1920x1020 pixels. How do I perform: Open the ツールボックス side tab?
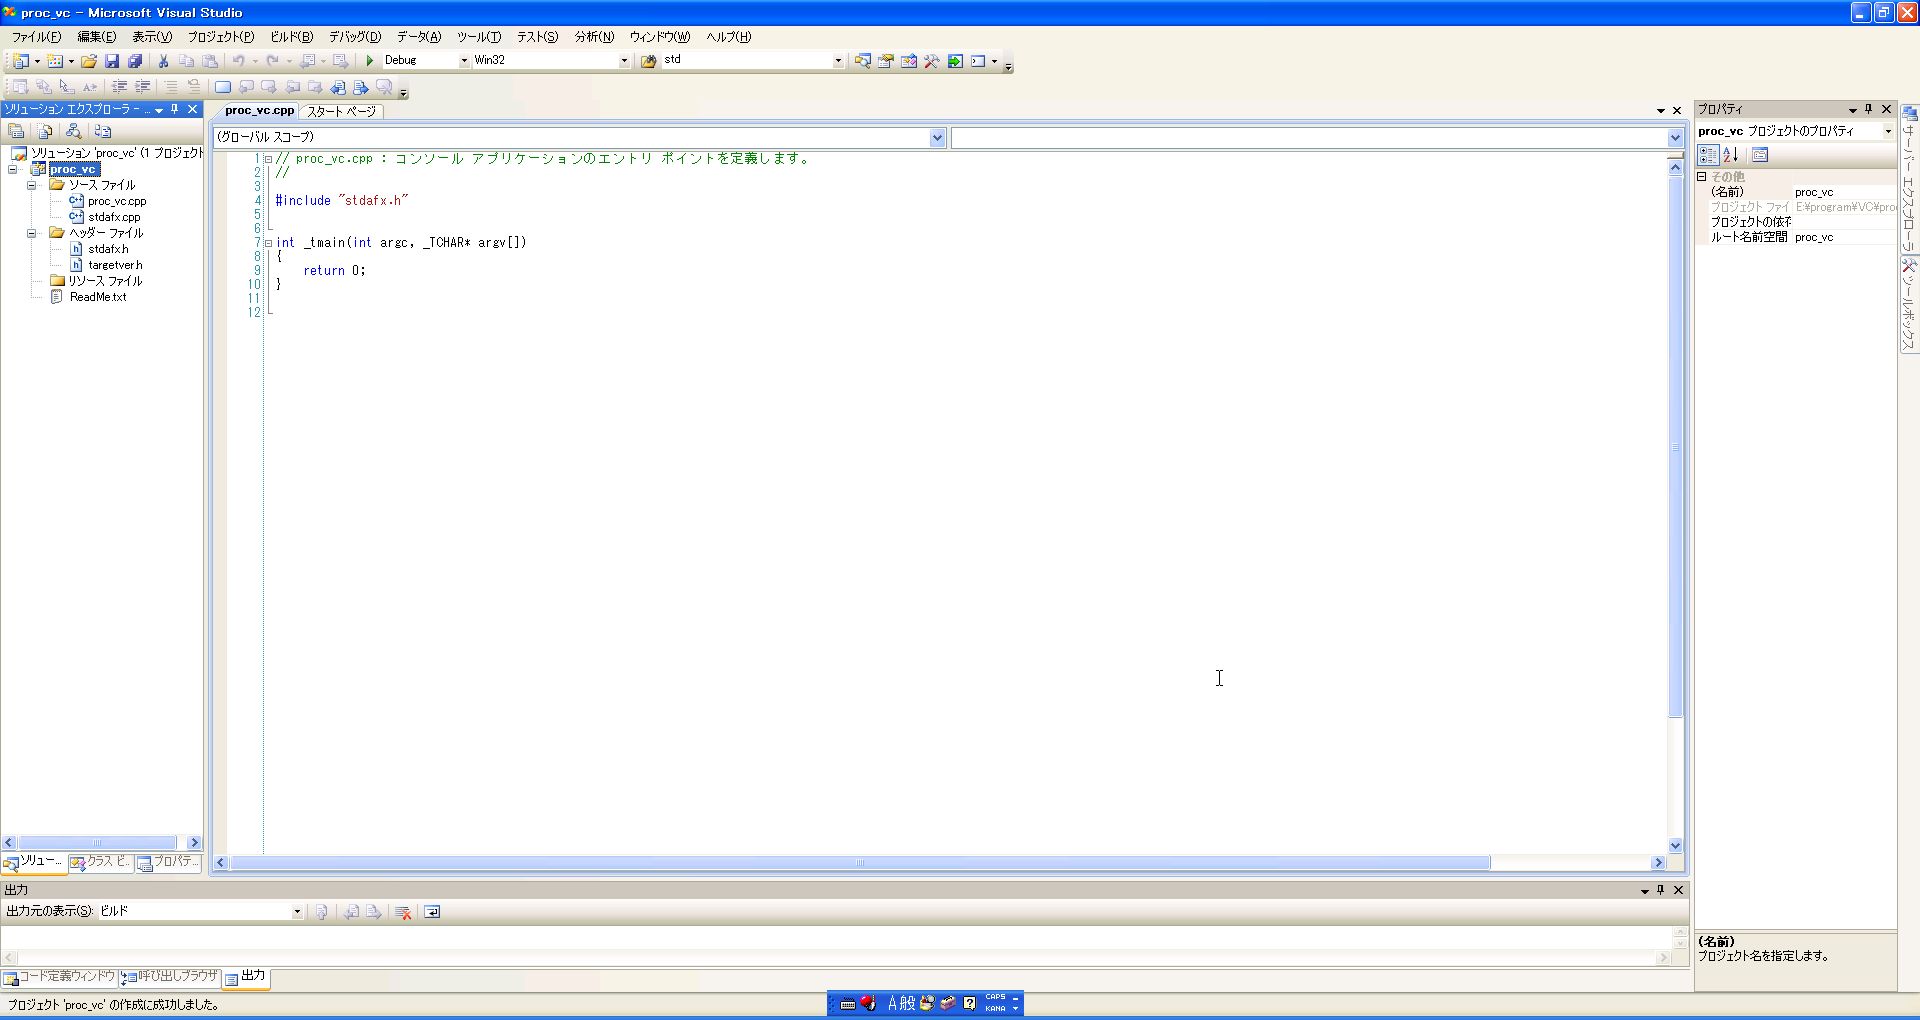pos(1909,304)
